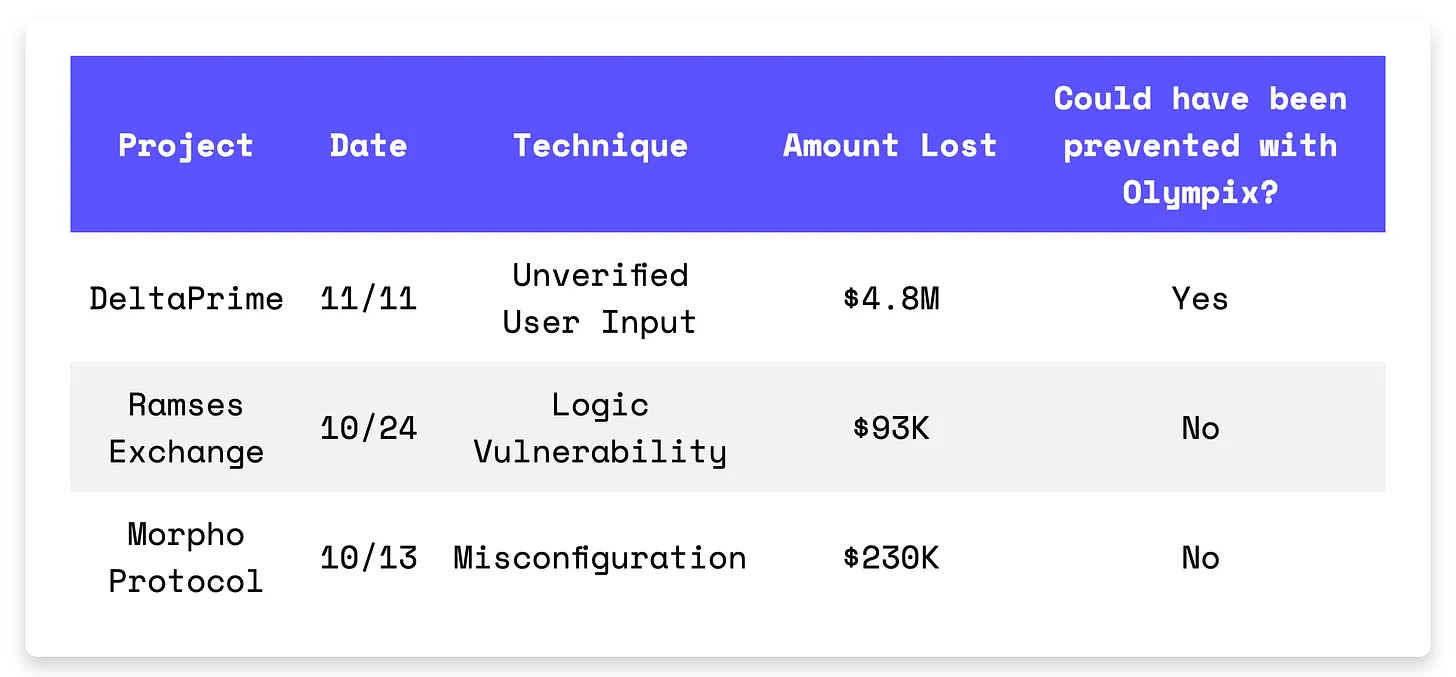Click the 'Could have been prevented with Olympix?' header
The height and width of the screenshot is (677, 1456).
(1200, 145)
